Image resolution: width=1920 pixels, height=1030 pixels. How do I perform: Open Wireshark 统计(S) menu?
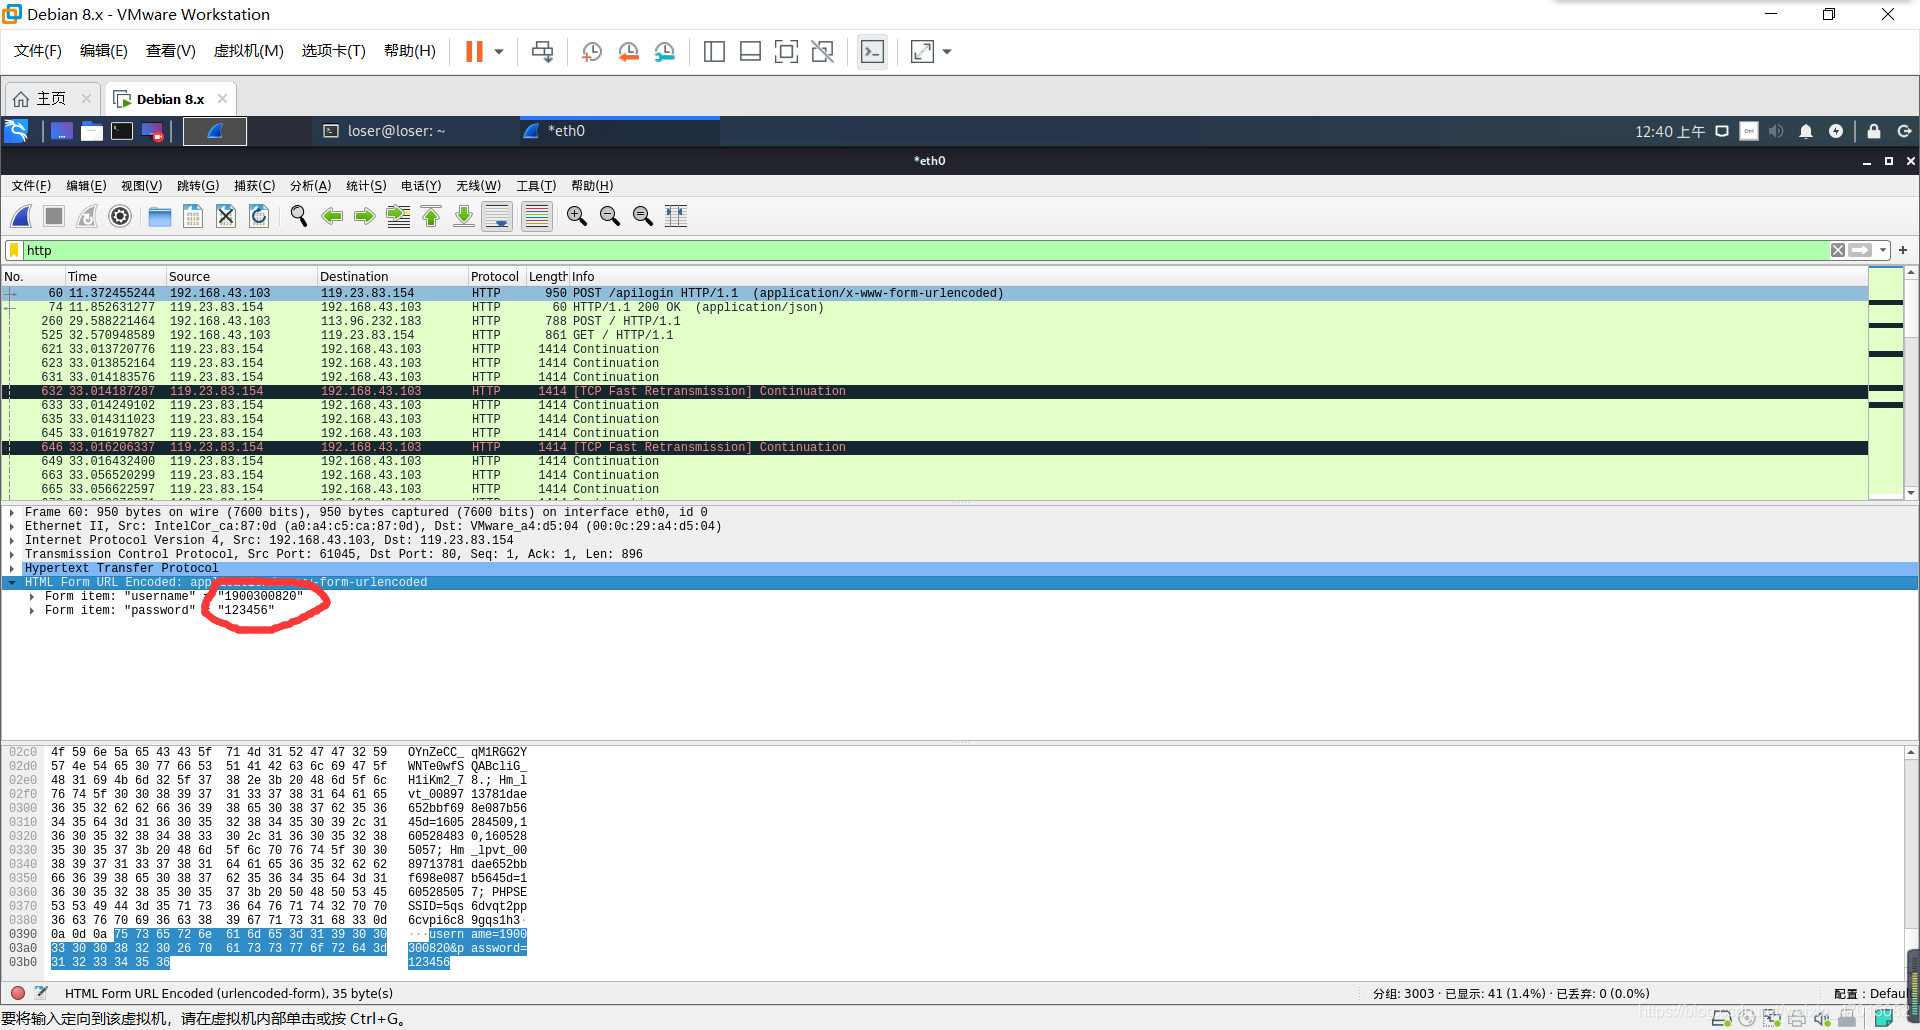click(x=366, y=186)
